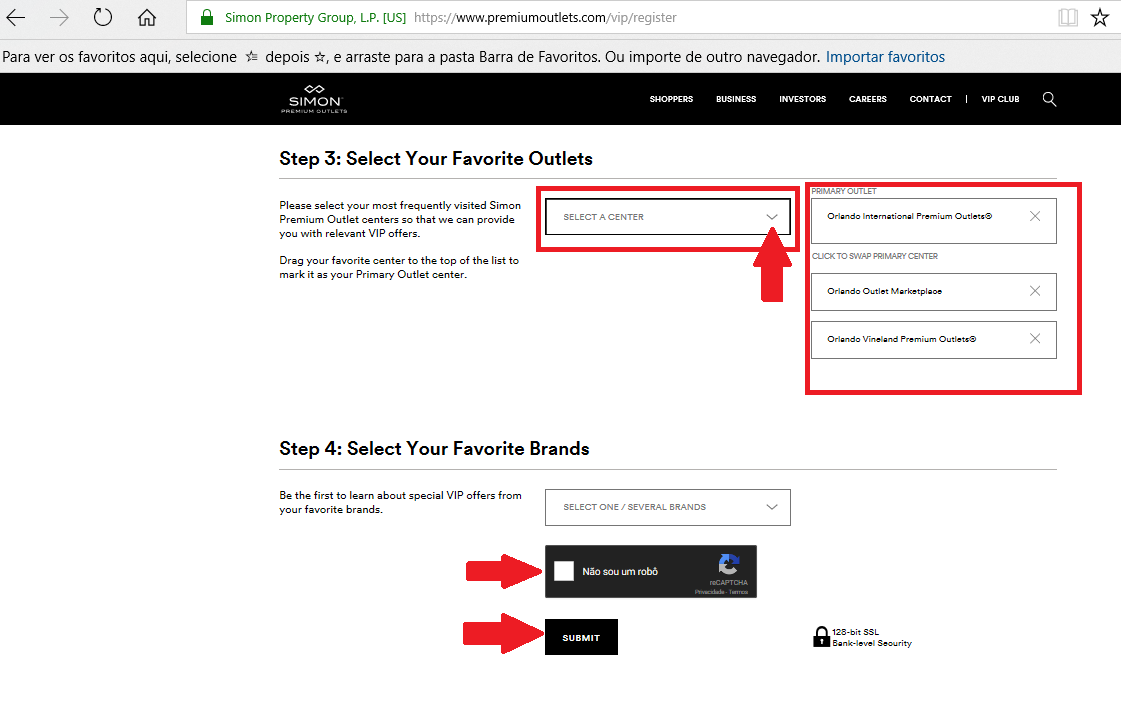The height and width of the screenshot is (718, 1122).
Task: Go to the VIP Club menu
Action: tap(1000, 99)
